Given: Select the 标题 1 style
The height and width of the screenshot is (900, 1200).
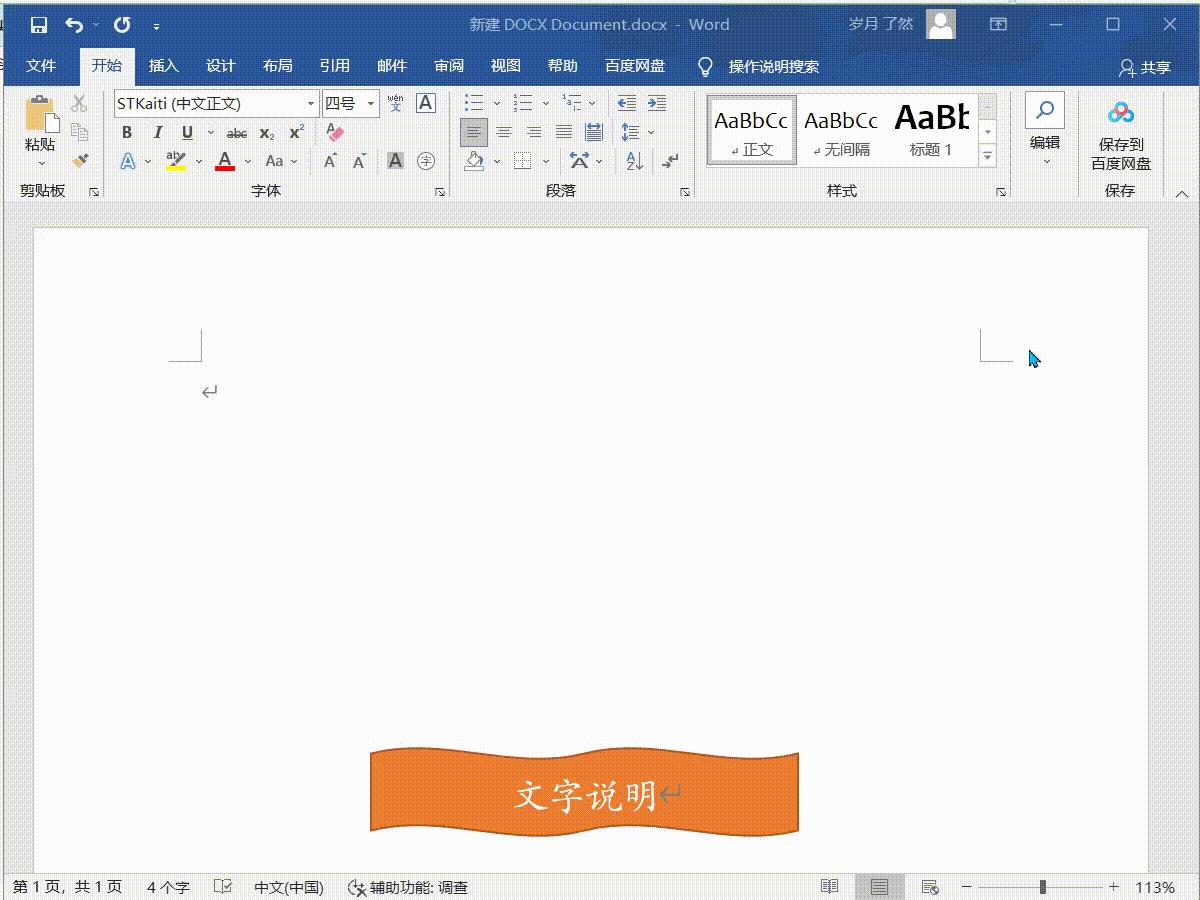Looking at the screenshot, I should [x=931, y=128].
